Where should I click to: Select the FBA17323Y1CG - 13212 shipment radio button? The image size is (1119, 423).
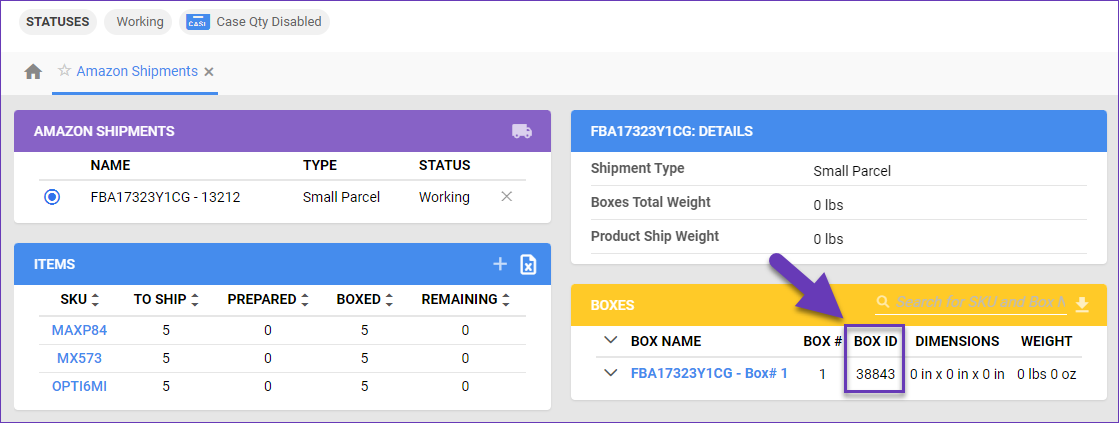(52, 198)
